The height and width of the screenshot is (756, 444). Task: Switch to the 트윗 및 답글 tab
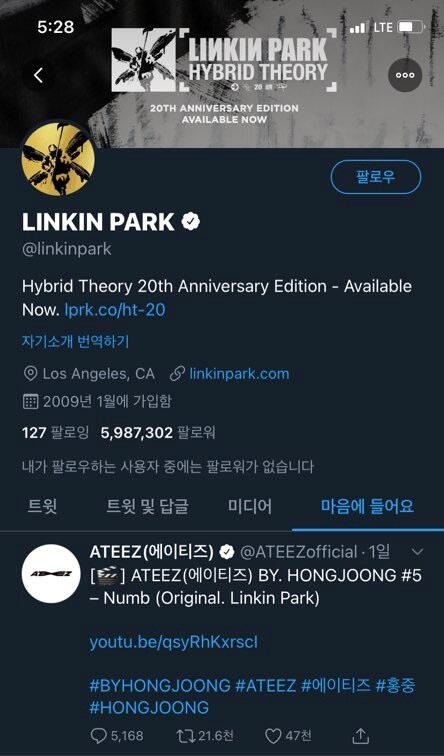148,506
